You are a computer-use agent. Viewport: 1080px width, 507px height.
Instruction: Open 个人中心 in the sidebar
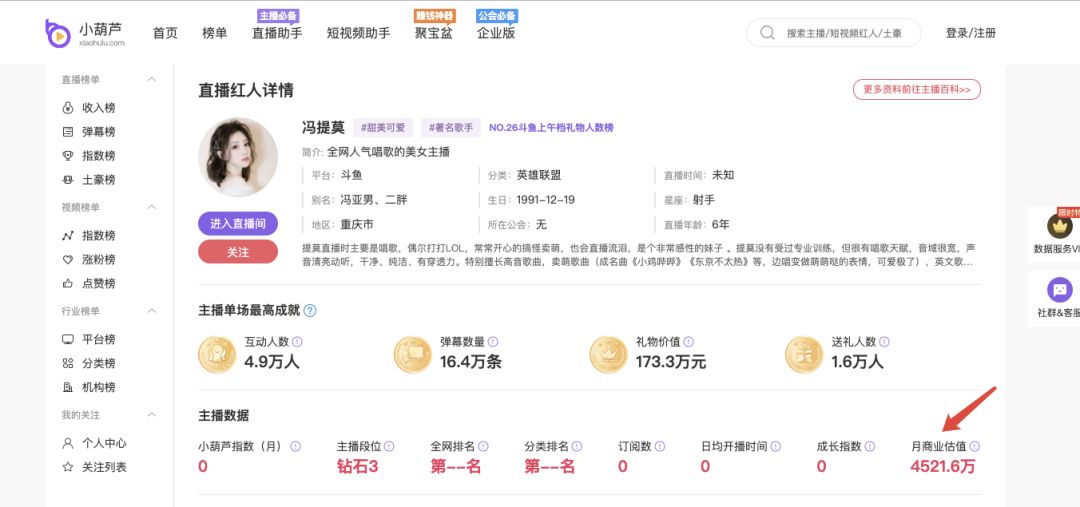[x=104, y=443]
